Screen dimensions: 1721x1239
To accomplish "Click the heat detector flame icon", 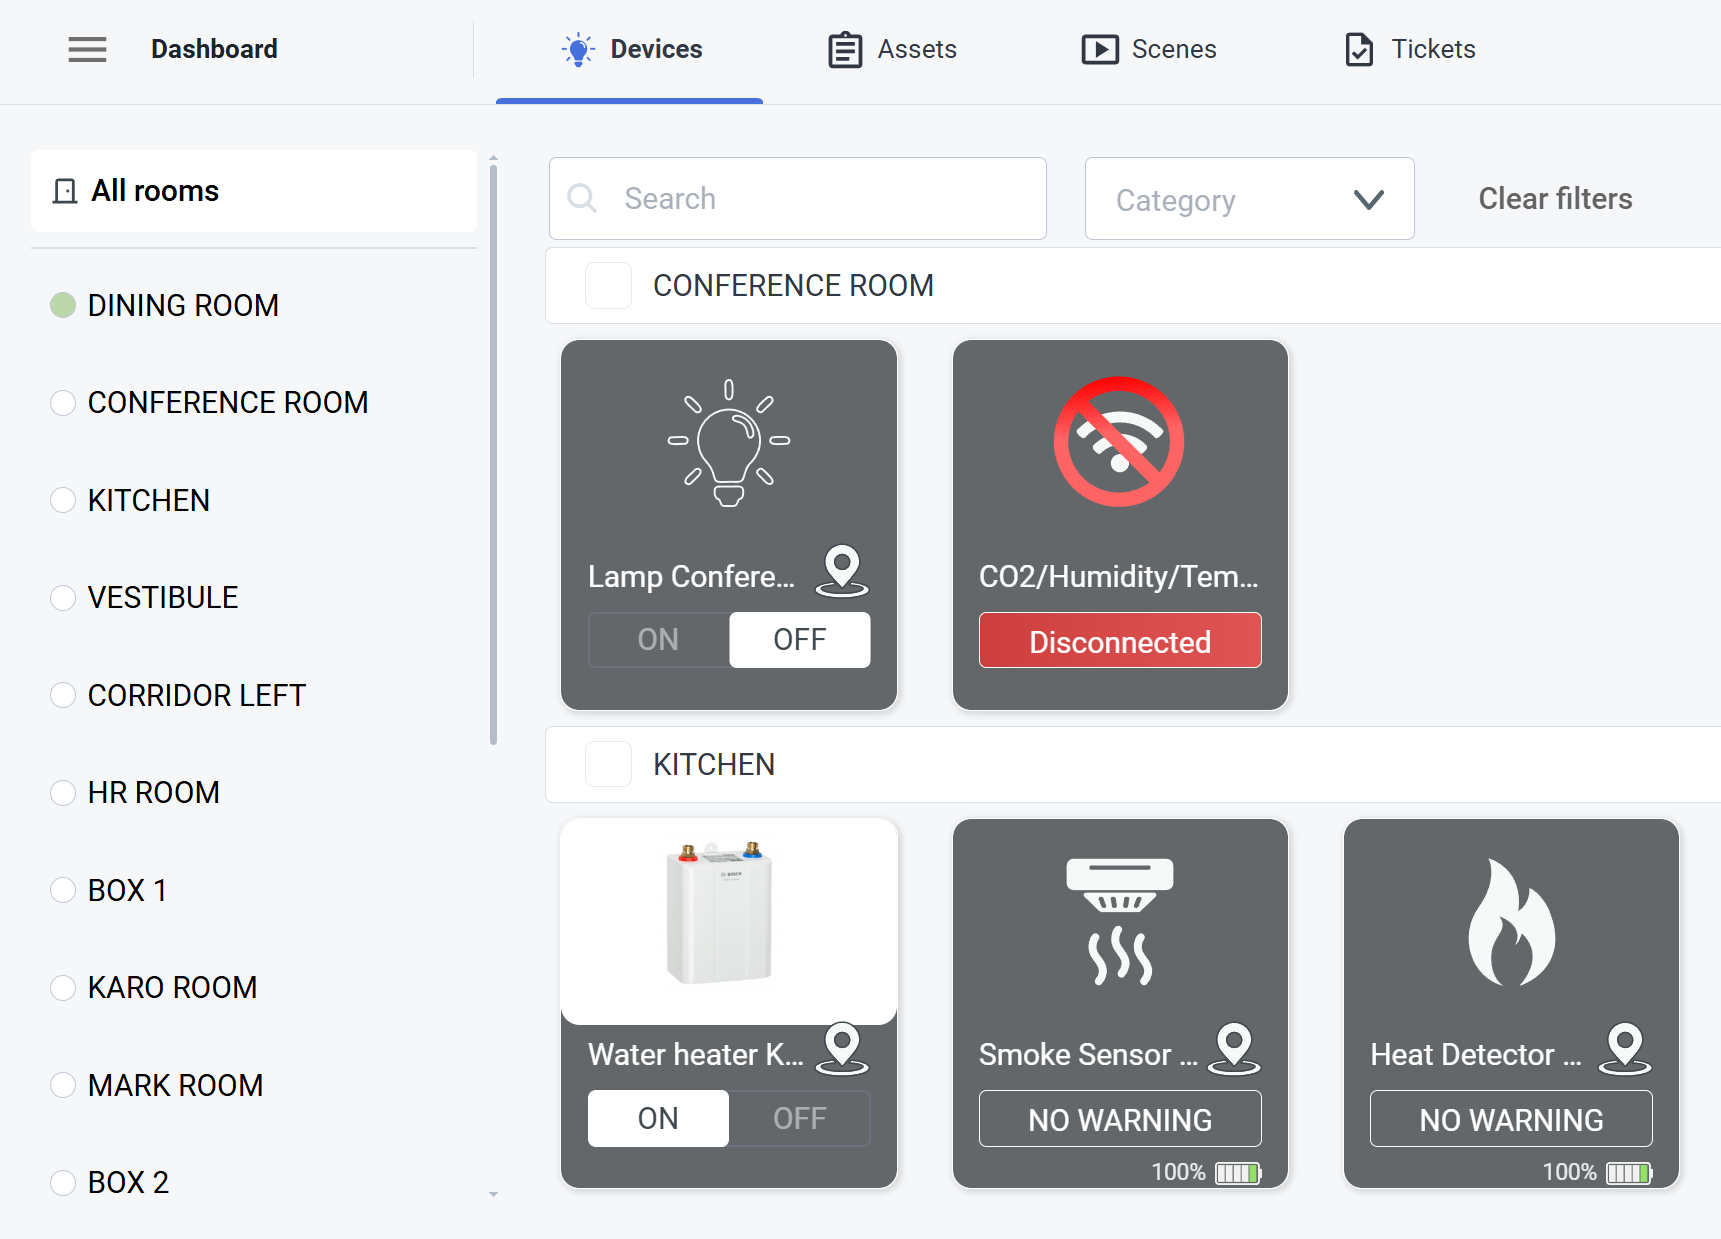I will coord(1510,923).
